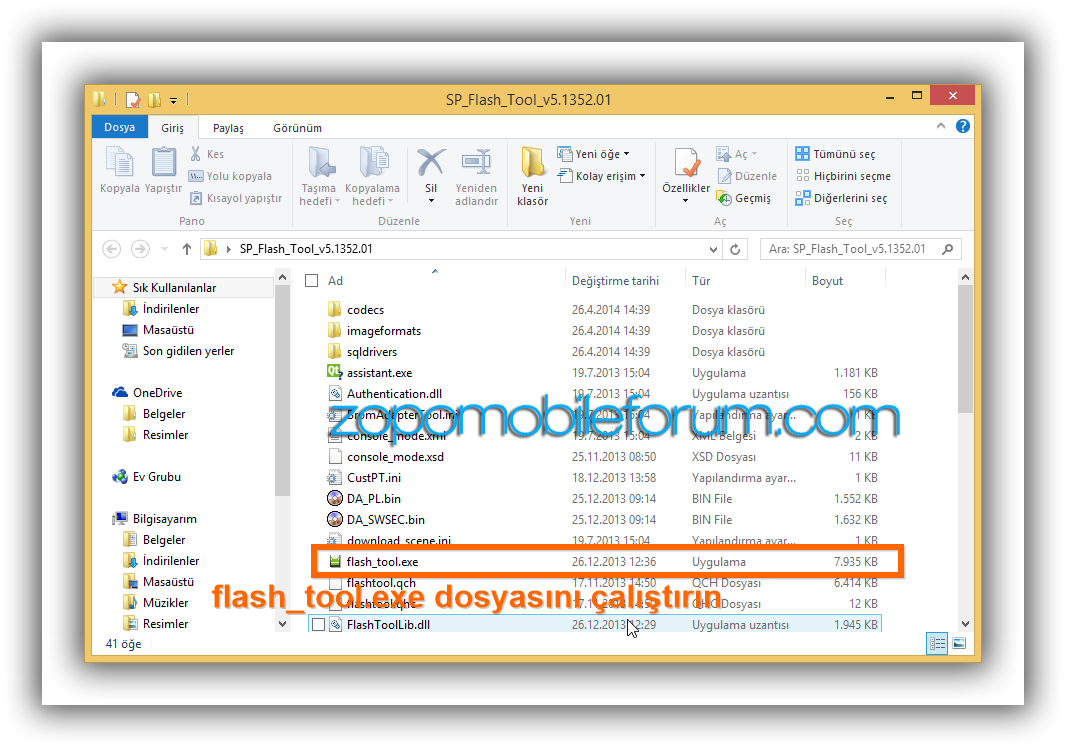1066x747 pixels.
Task: Open the Dosya menu tab
Action: 119,128
